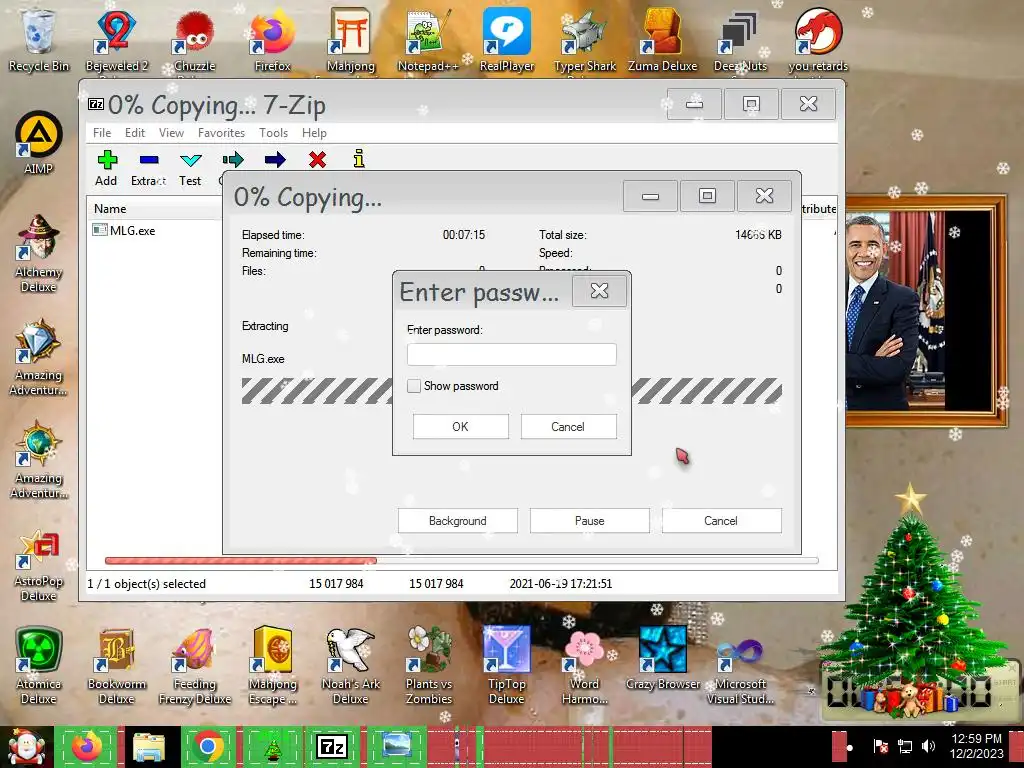Select the Chuzzle desktop icon
1024x768 pixels.
195,39
